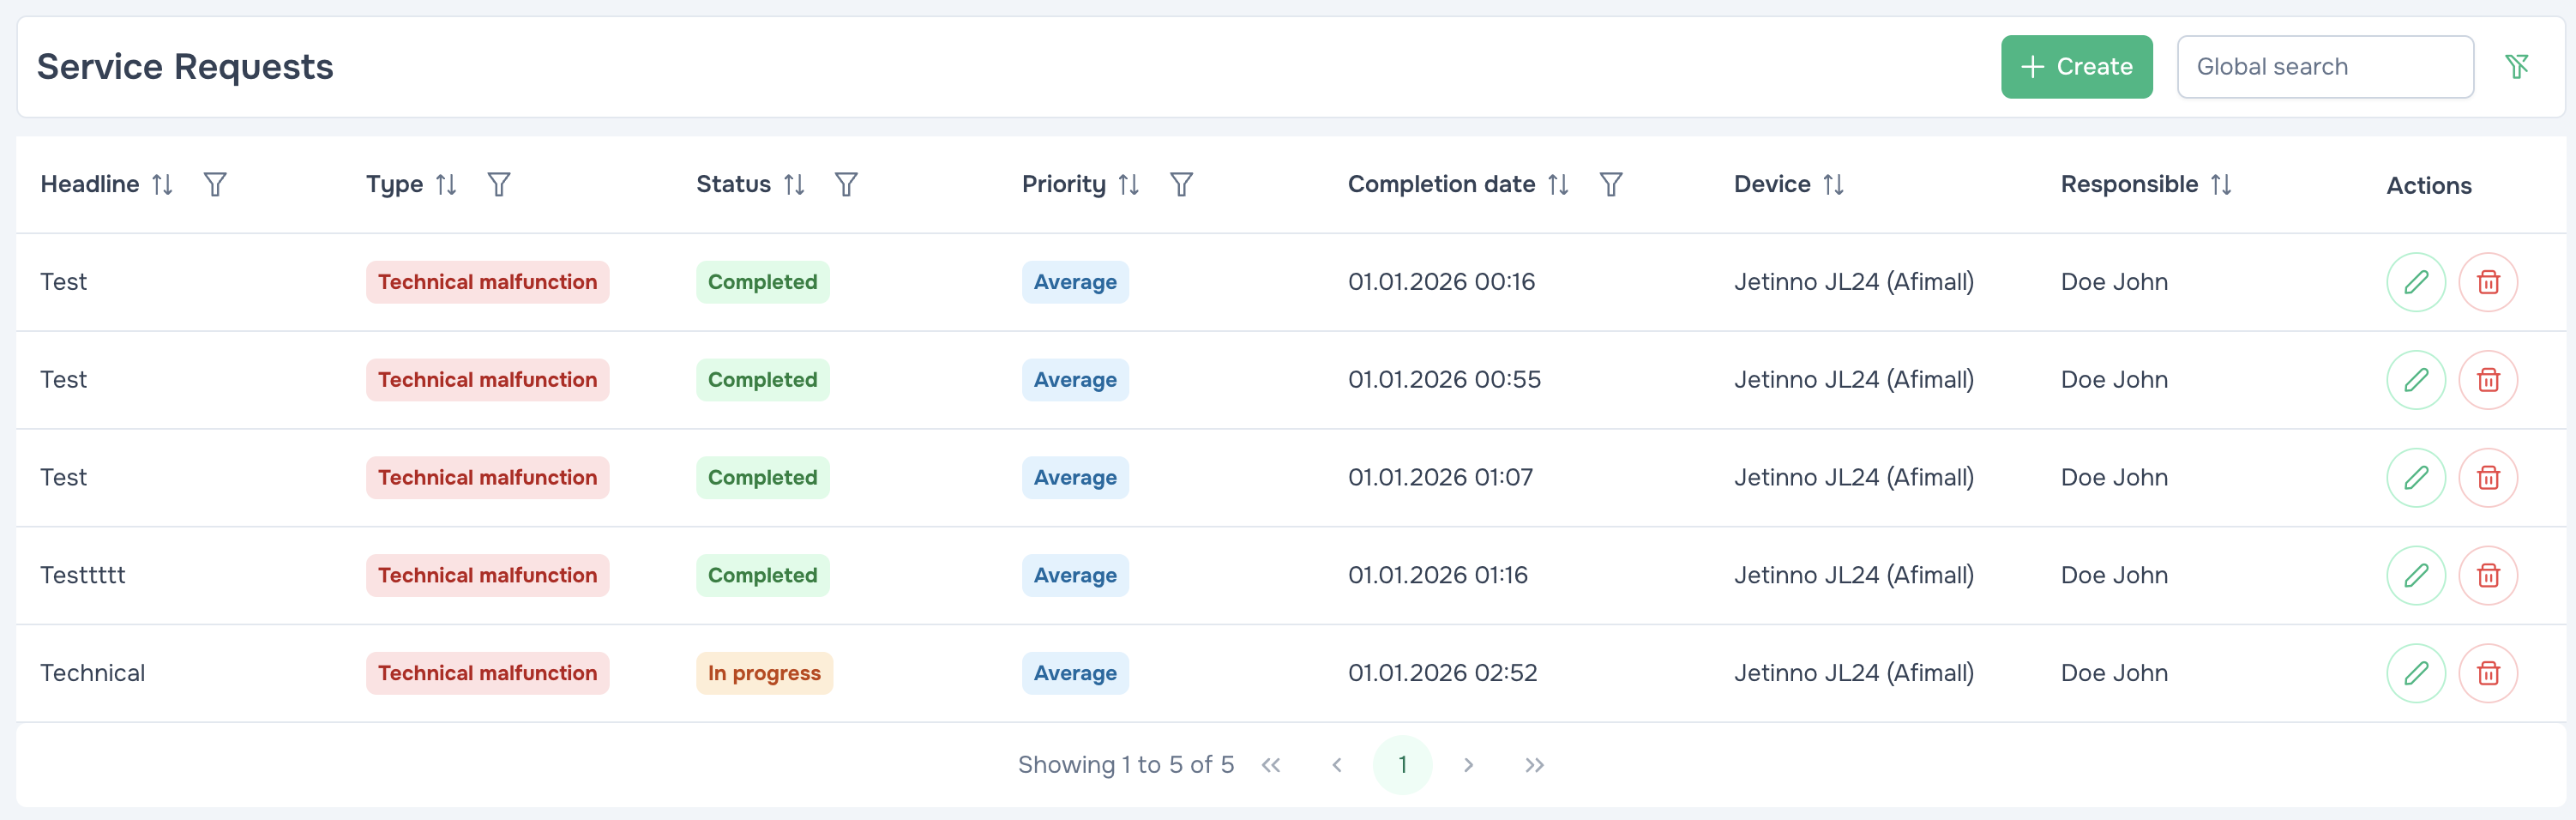Open the filter icon on the Type column
The image size is (2576, 820).
point(499,184)
